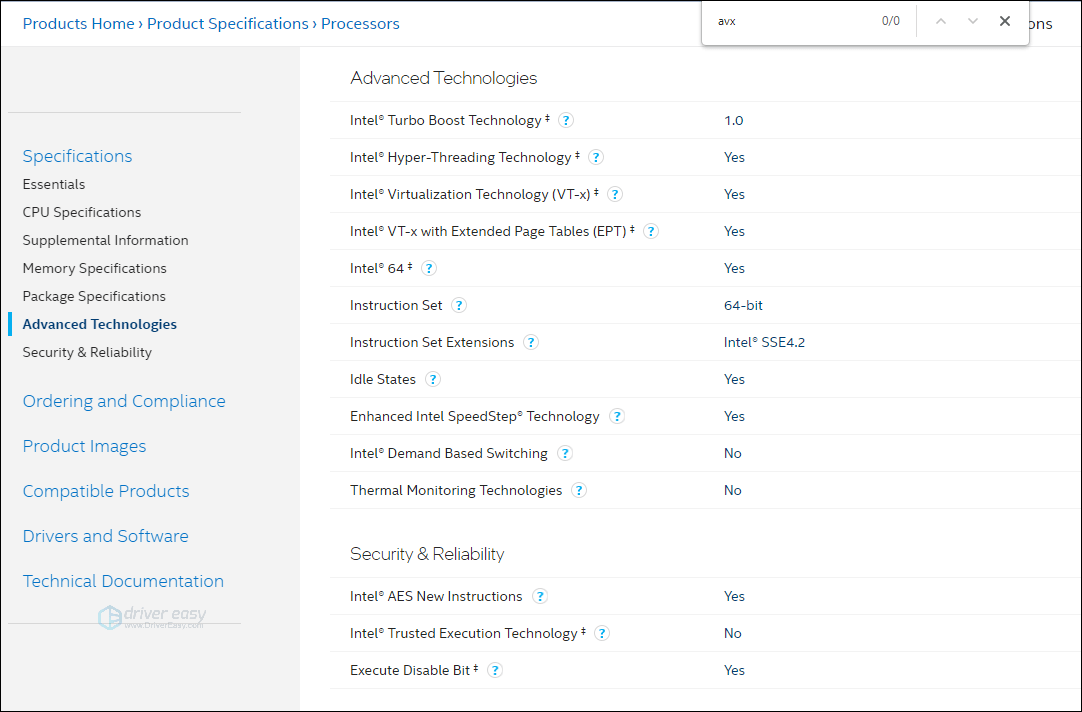Image resolution: width=1082 pixels, height=712 pixels.
Task: Jump to Supplemental Information section
Action: 106,240
